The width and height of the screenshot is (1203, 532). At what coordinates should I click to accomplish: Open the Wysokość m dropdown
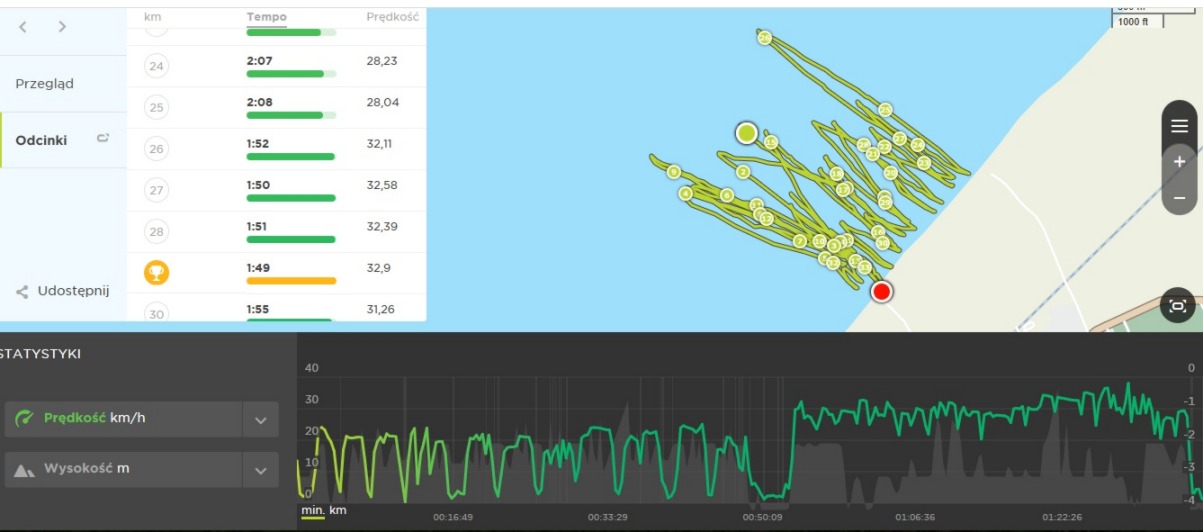pos(261,470)
